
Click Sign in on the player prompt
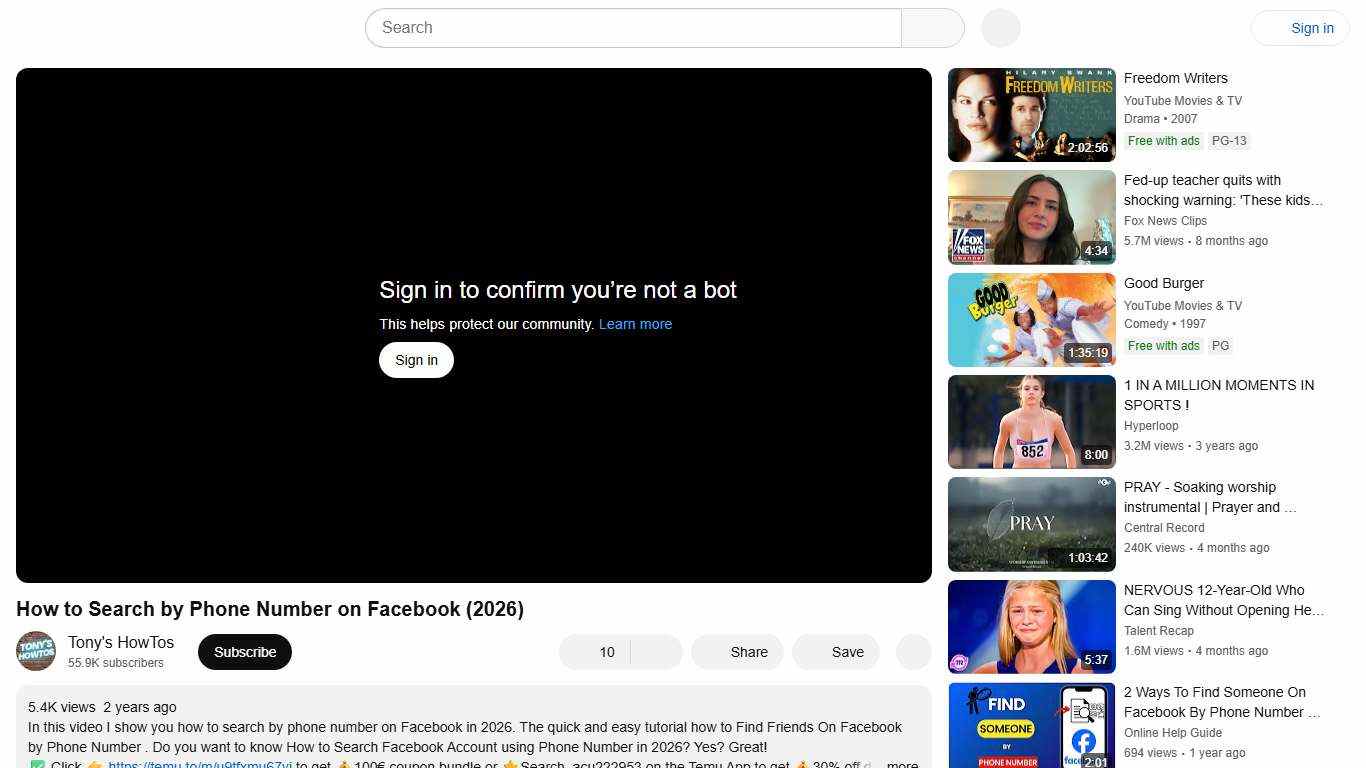[416, 360]
